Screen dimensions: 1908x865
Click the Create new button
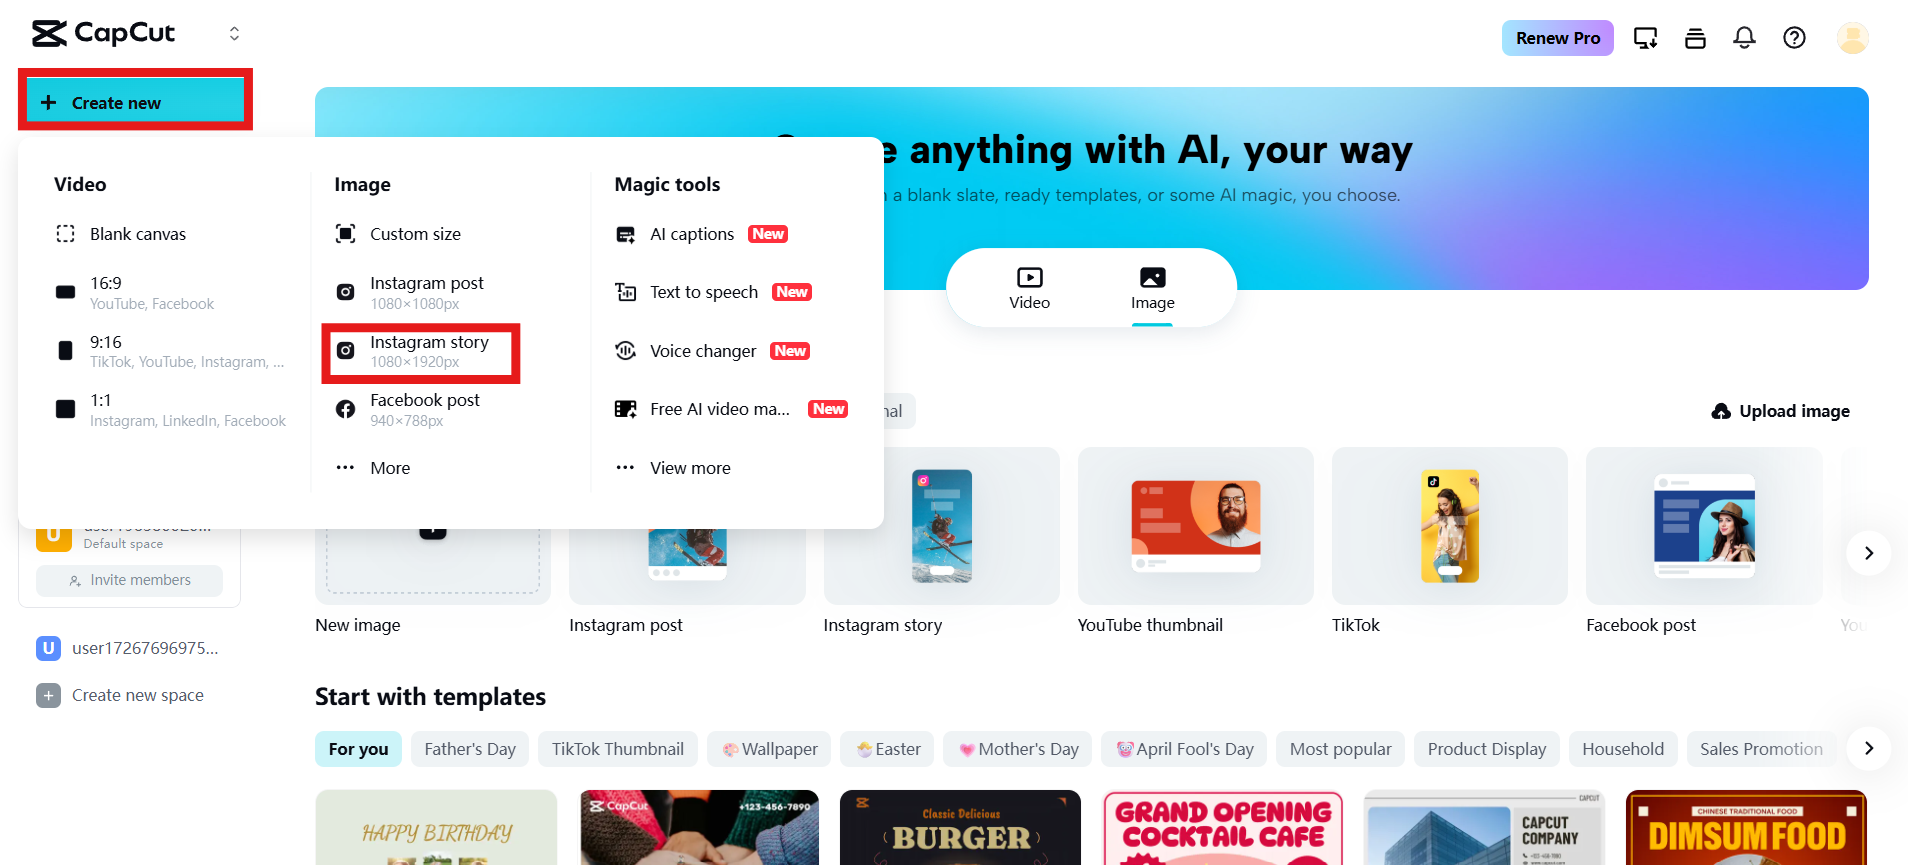[135, 102]
